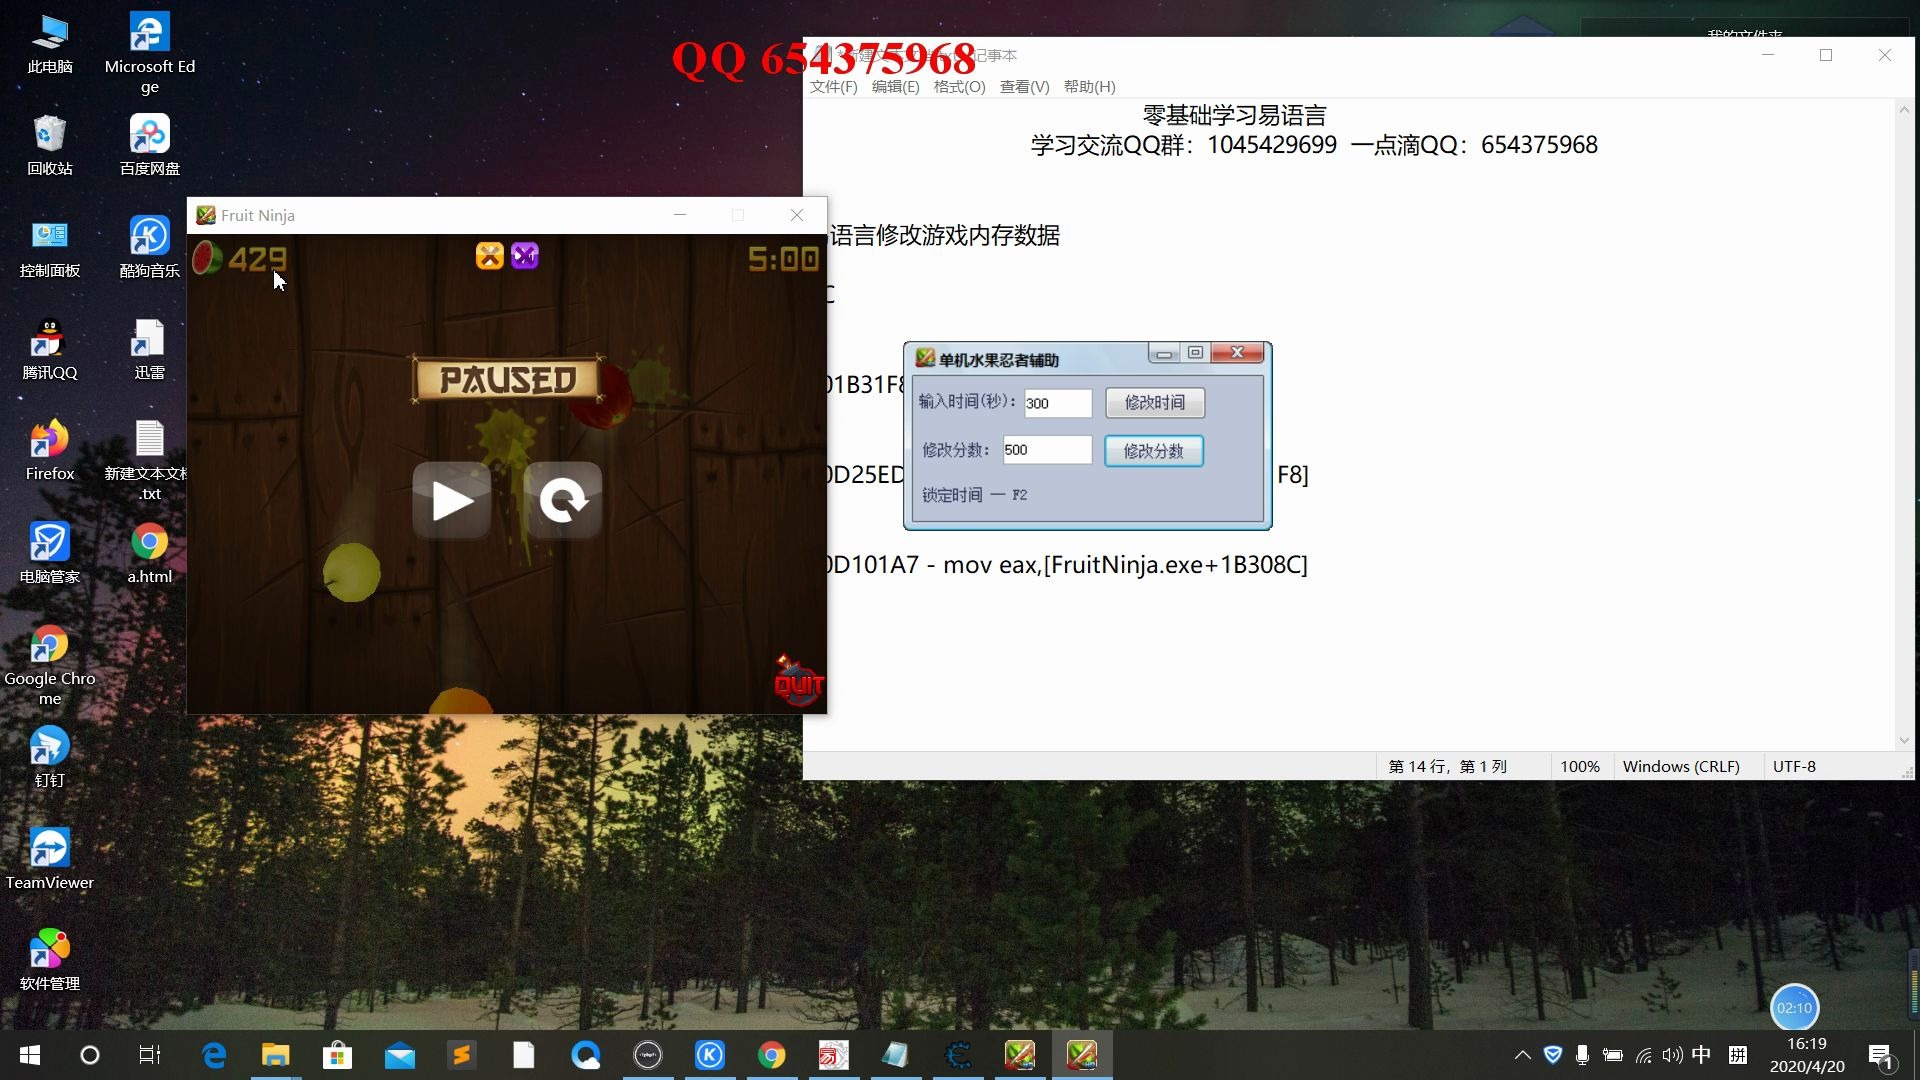The image size is (1920, 1080).
Task: Open Microsoft Store from the taskbar
Action: [x=337, y=1055]
